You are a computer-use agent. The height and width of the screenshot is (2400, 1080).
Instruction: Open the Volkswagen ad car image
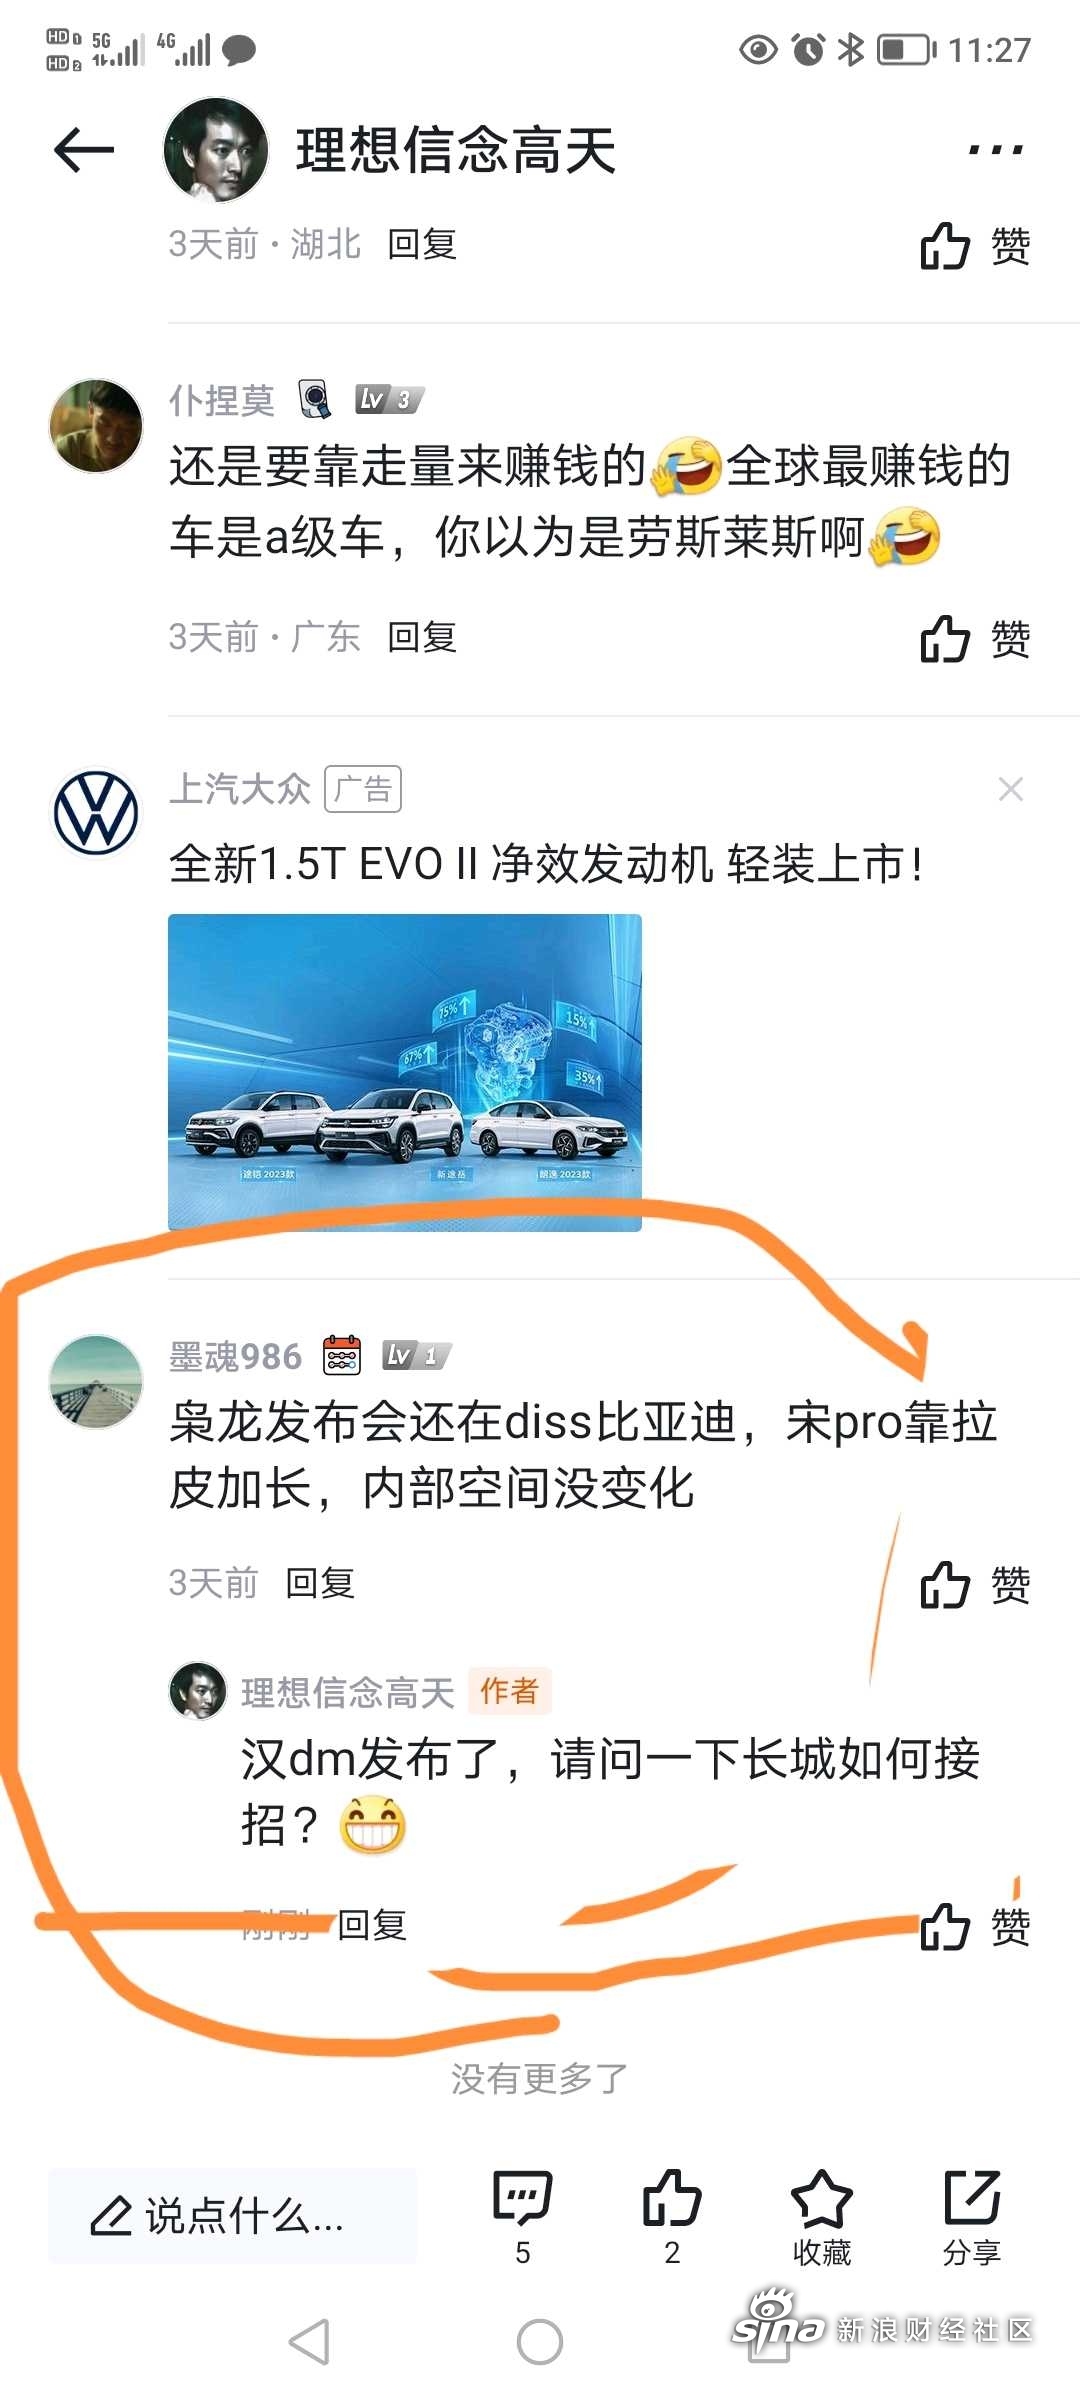click(x=405, y=1072)
